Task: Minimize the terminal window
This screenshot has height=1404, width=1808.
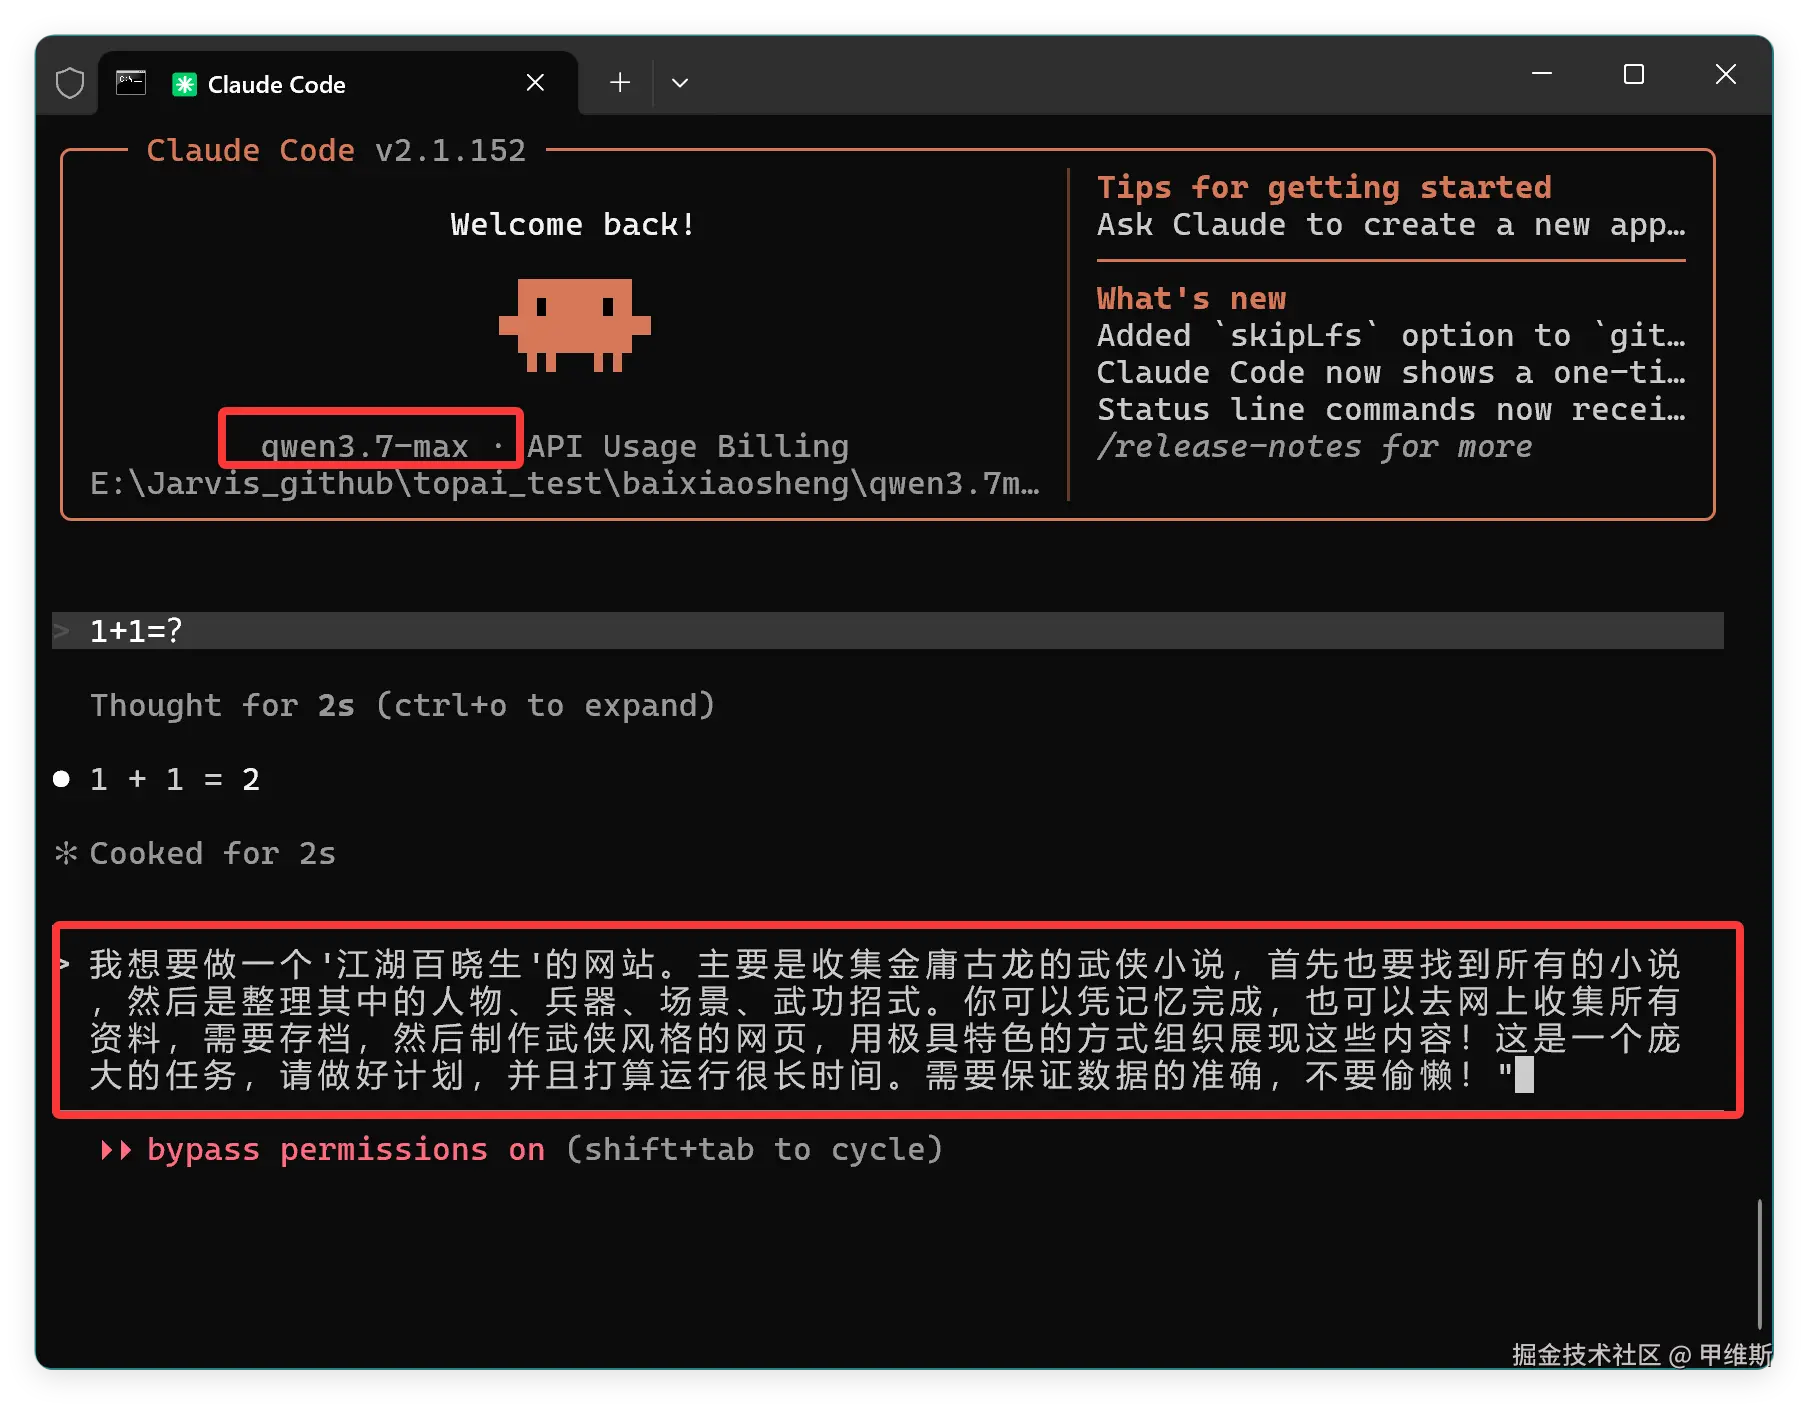Action: coord(1542,74)
